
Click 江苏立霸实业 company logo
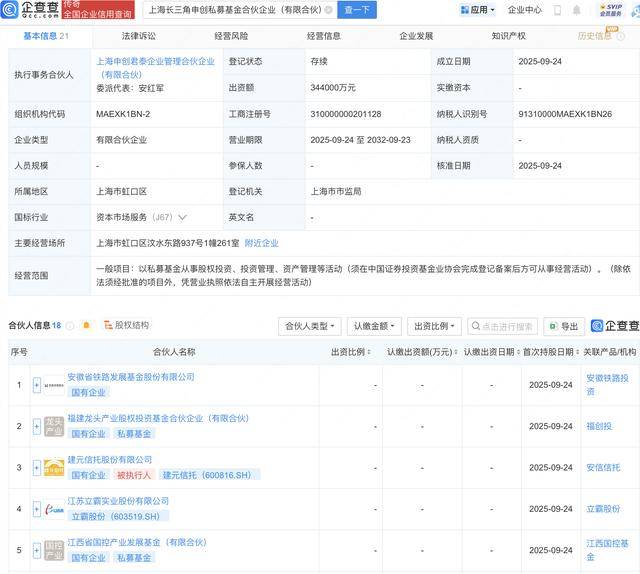[x=54, y=509]
